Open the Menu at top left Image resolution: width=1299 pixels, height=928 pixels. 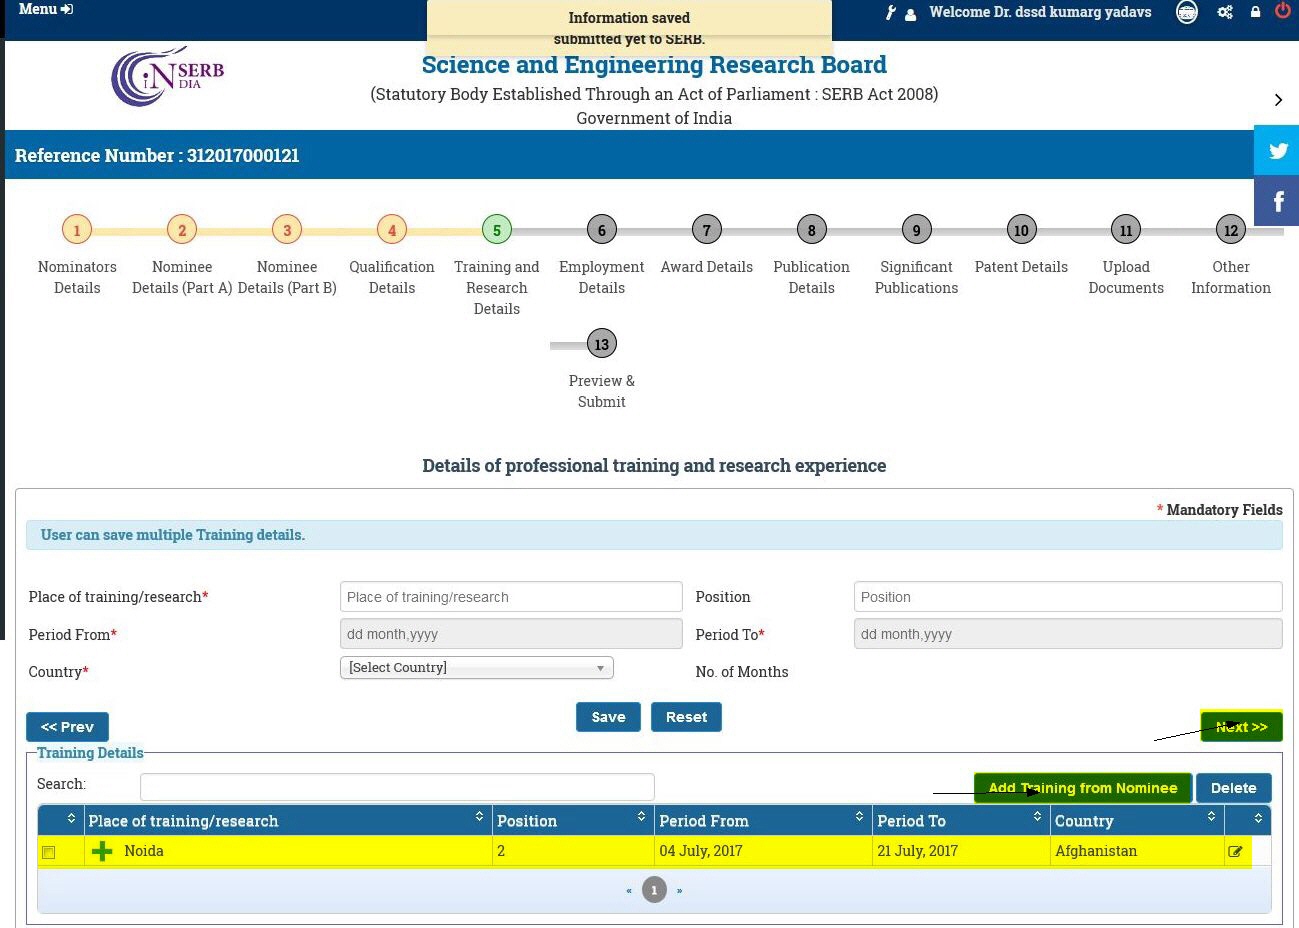[46, 9]
